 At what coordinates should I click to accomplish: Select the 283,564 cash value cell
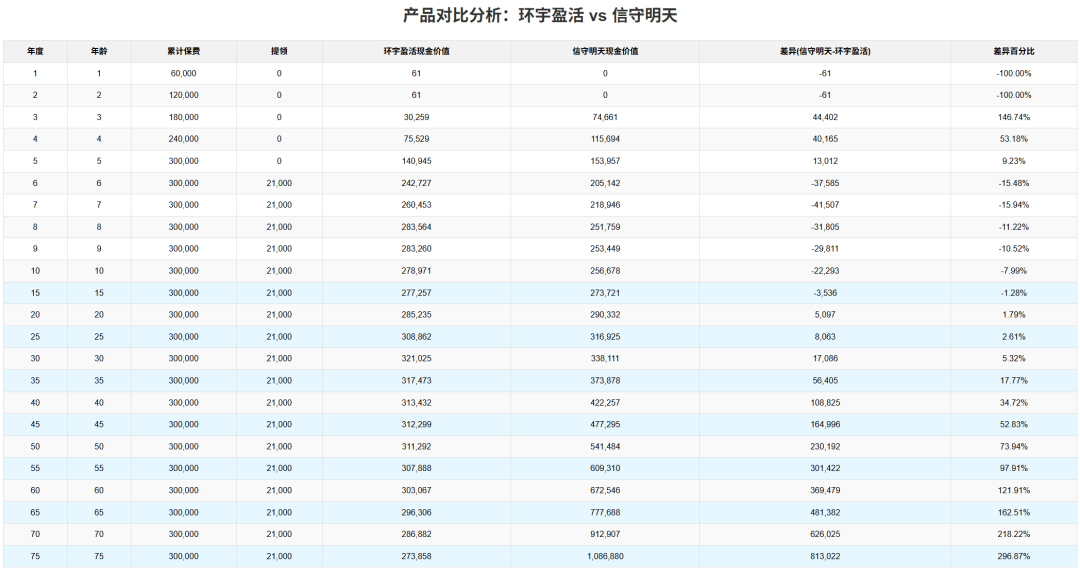[x=416, y=227]
